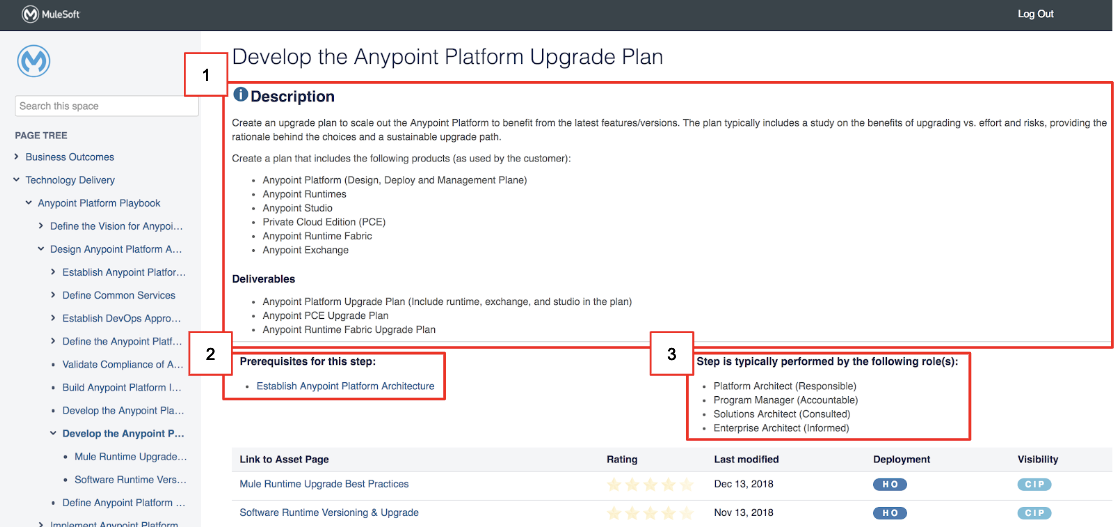Open Software Runtime Vers… tree page
The image size is (1117, 527).
point(130,479)
